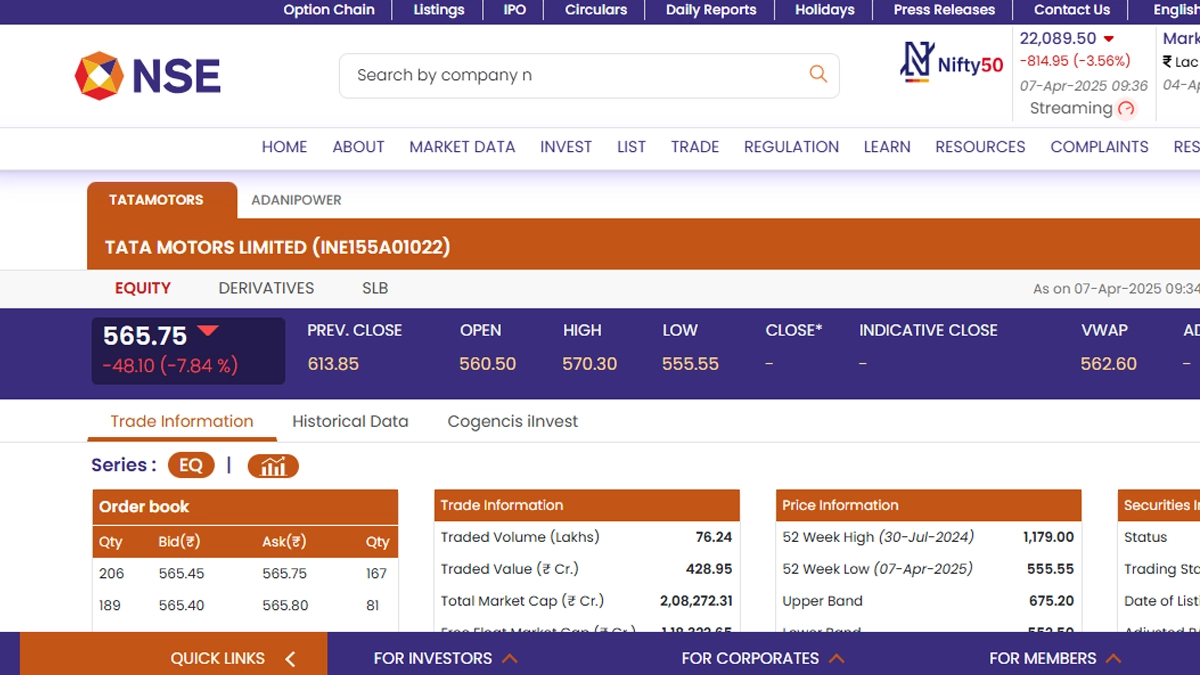Open the chart icon next to Series

[273, 465]
